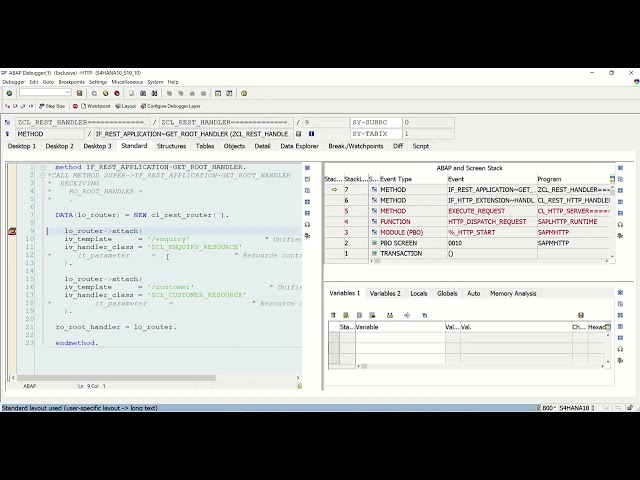Click the delete trash icon in Variables toolbar
640x480 pixels.
[333, 315]
